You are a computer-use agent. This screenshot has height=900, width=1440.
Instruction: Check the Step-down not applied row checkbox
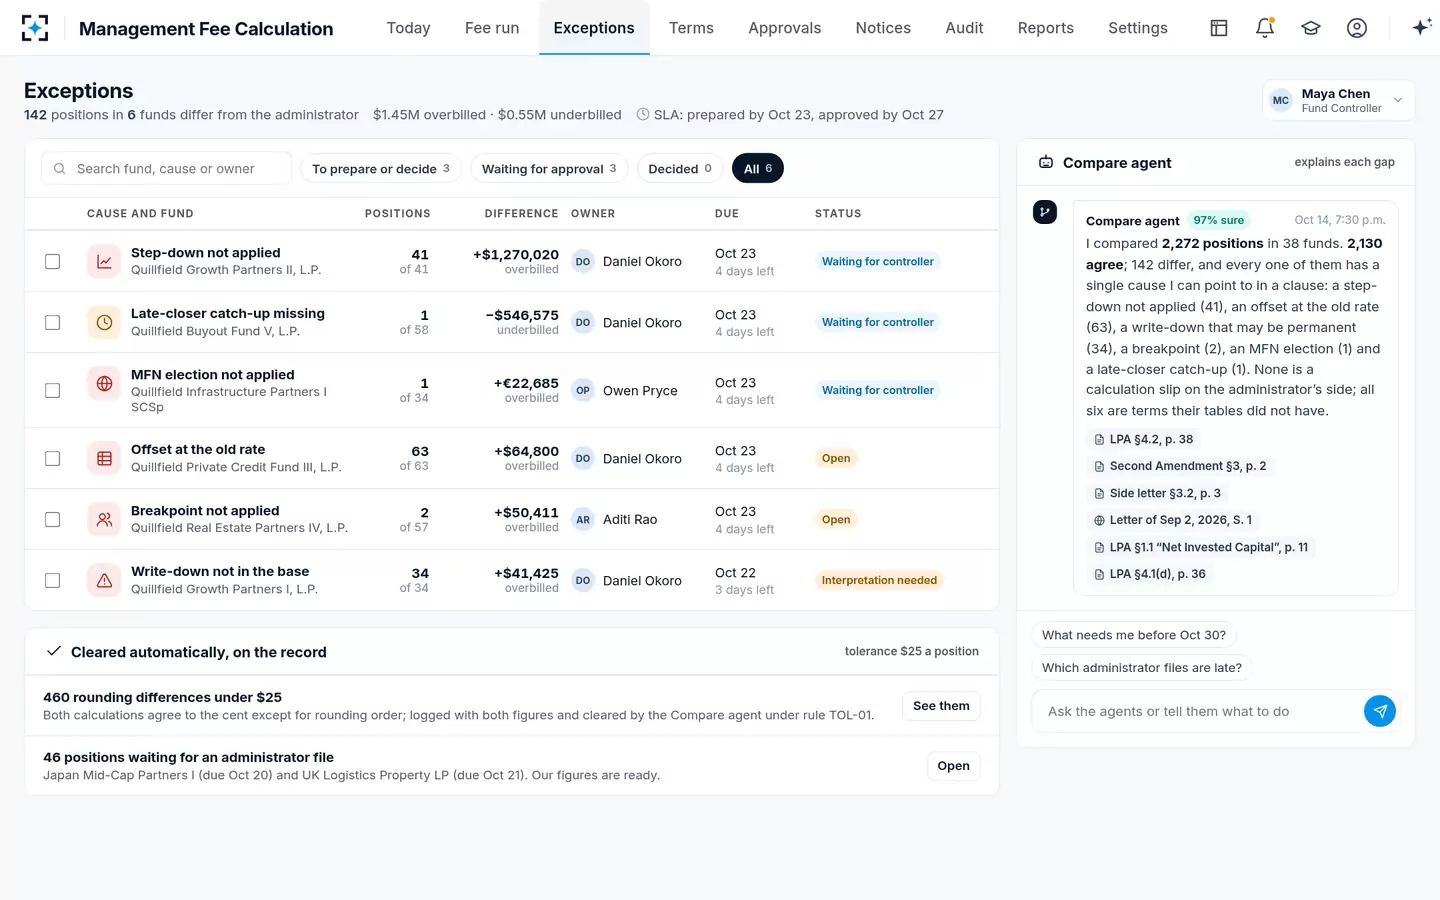coord(53,261)
